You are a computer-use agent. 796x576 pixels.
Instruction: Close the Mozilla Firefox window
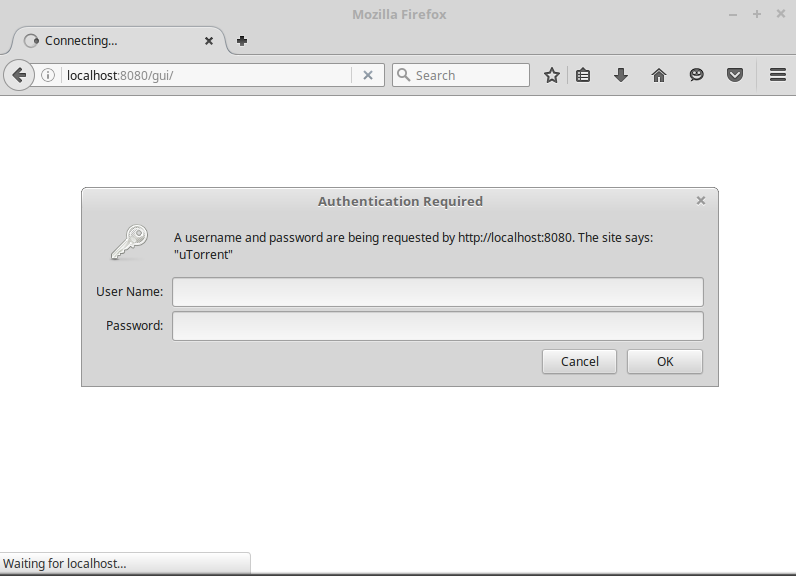coord(781,14)
